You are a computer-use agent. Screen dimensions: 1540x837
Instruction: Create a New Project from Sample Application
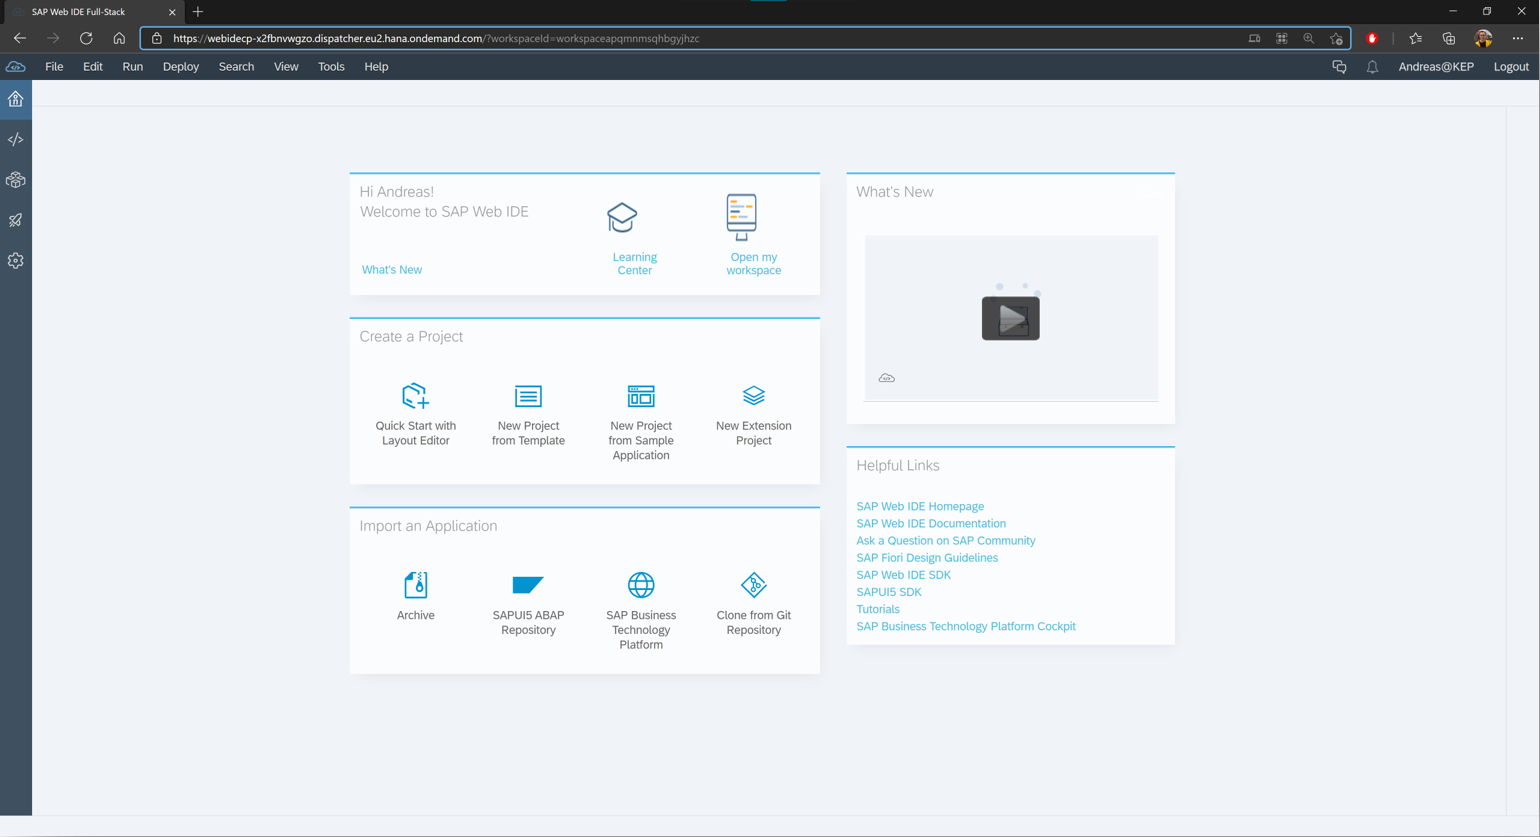click(641, 415)
